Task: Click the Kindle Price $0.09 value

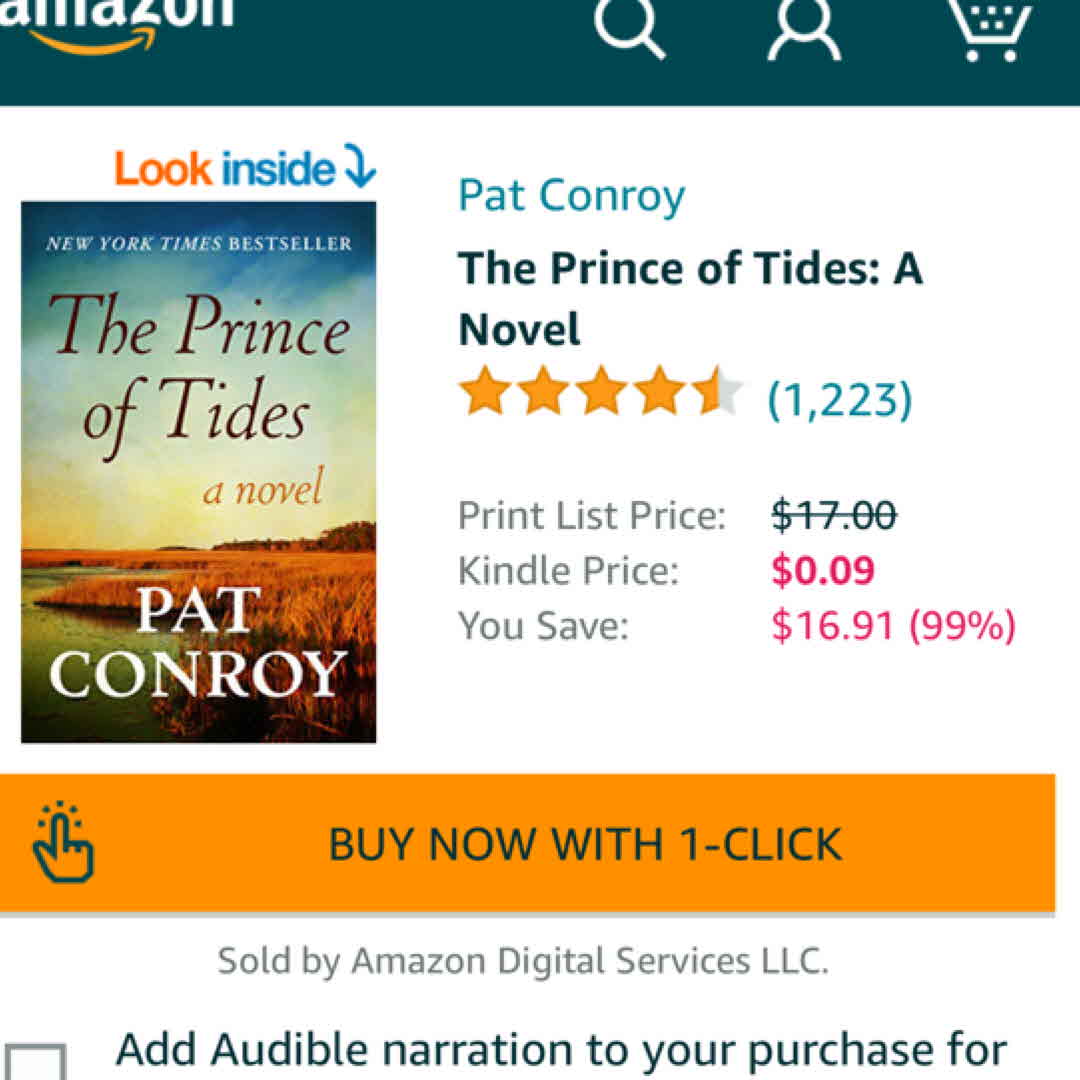Action: [x=823, y=571]
